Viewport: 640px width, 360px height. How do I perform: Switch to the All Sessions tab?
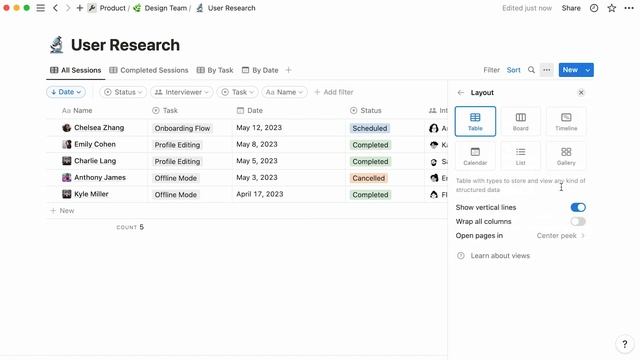(x=76, y=70)
